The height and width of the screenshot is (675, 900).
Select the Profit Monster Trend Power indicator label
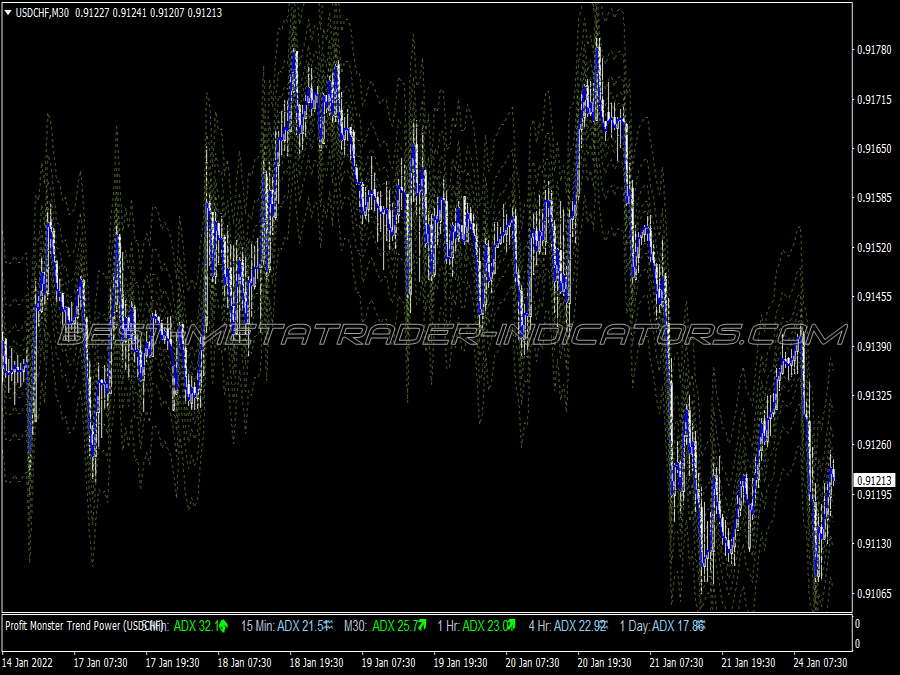tap(85, 626)
